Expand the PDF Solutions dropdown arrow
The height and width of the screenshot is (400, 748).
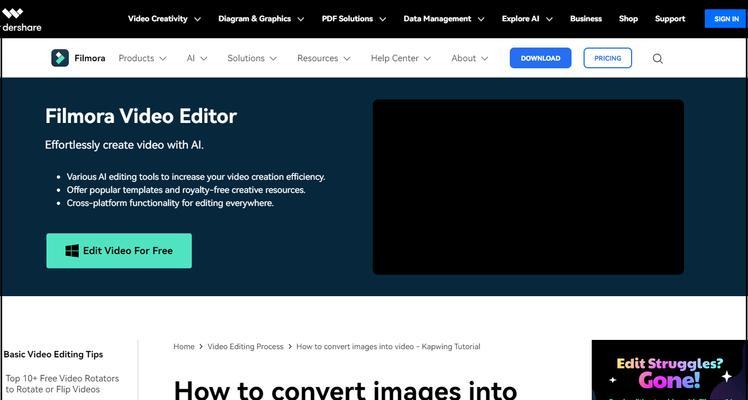click(x=383, y=20)
